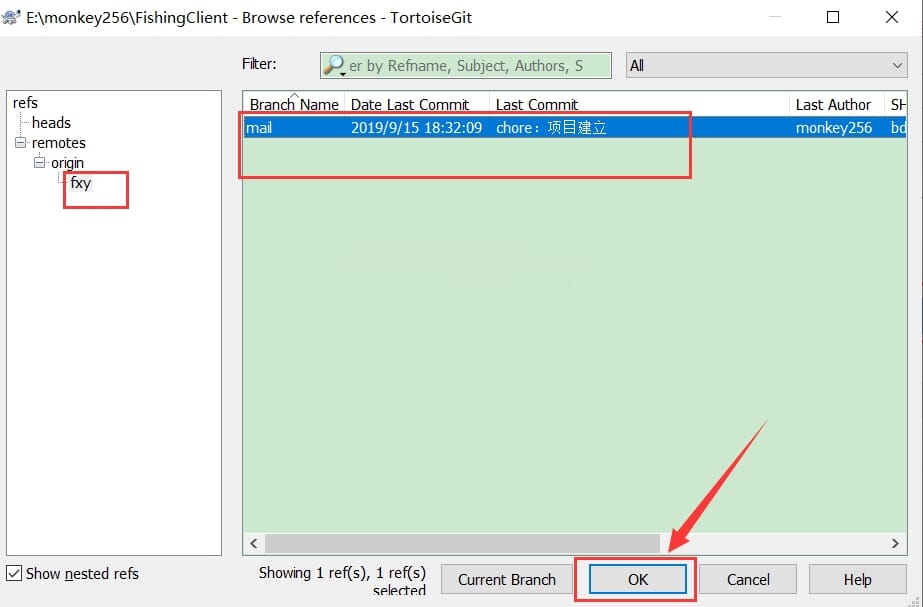Sort by the Last Commit column header
Viewport: 923px width, 607px height.
tap(639, 104)
